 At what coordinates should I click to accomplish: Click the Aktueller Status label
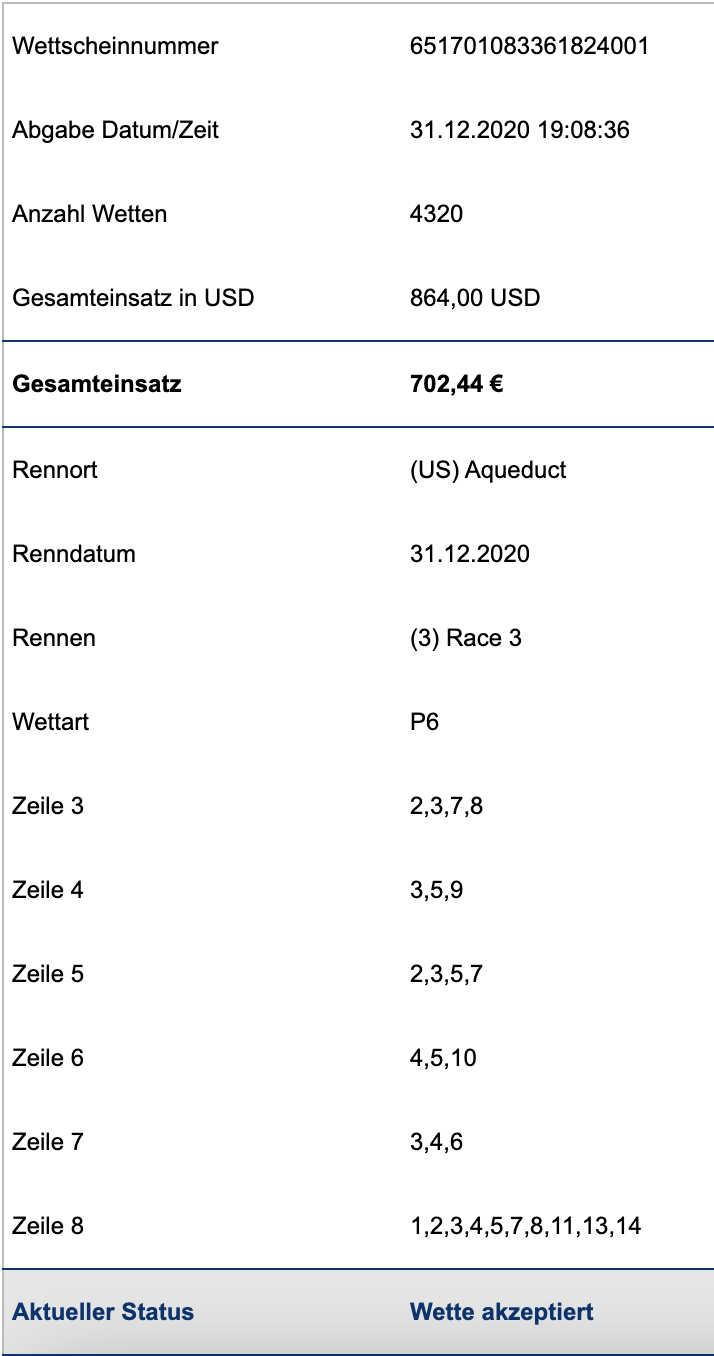(103, 1311)
